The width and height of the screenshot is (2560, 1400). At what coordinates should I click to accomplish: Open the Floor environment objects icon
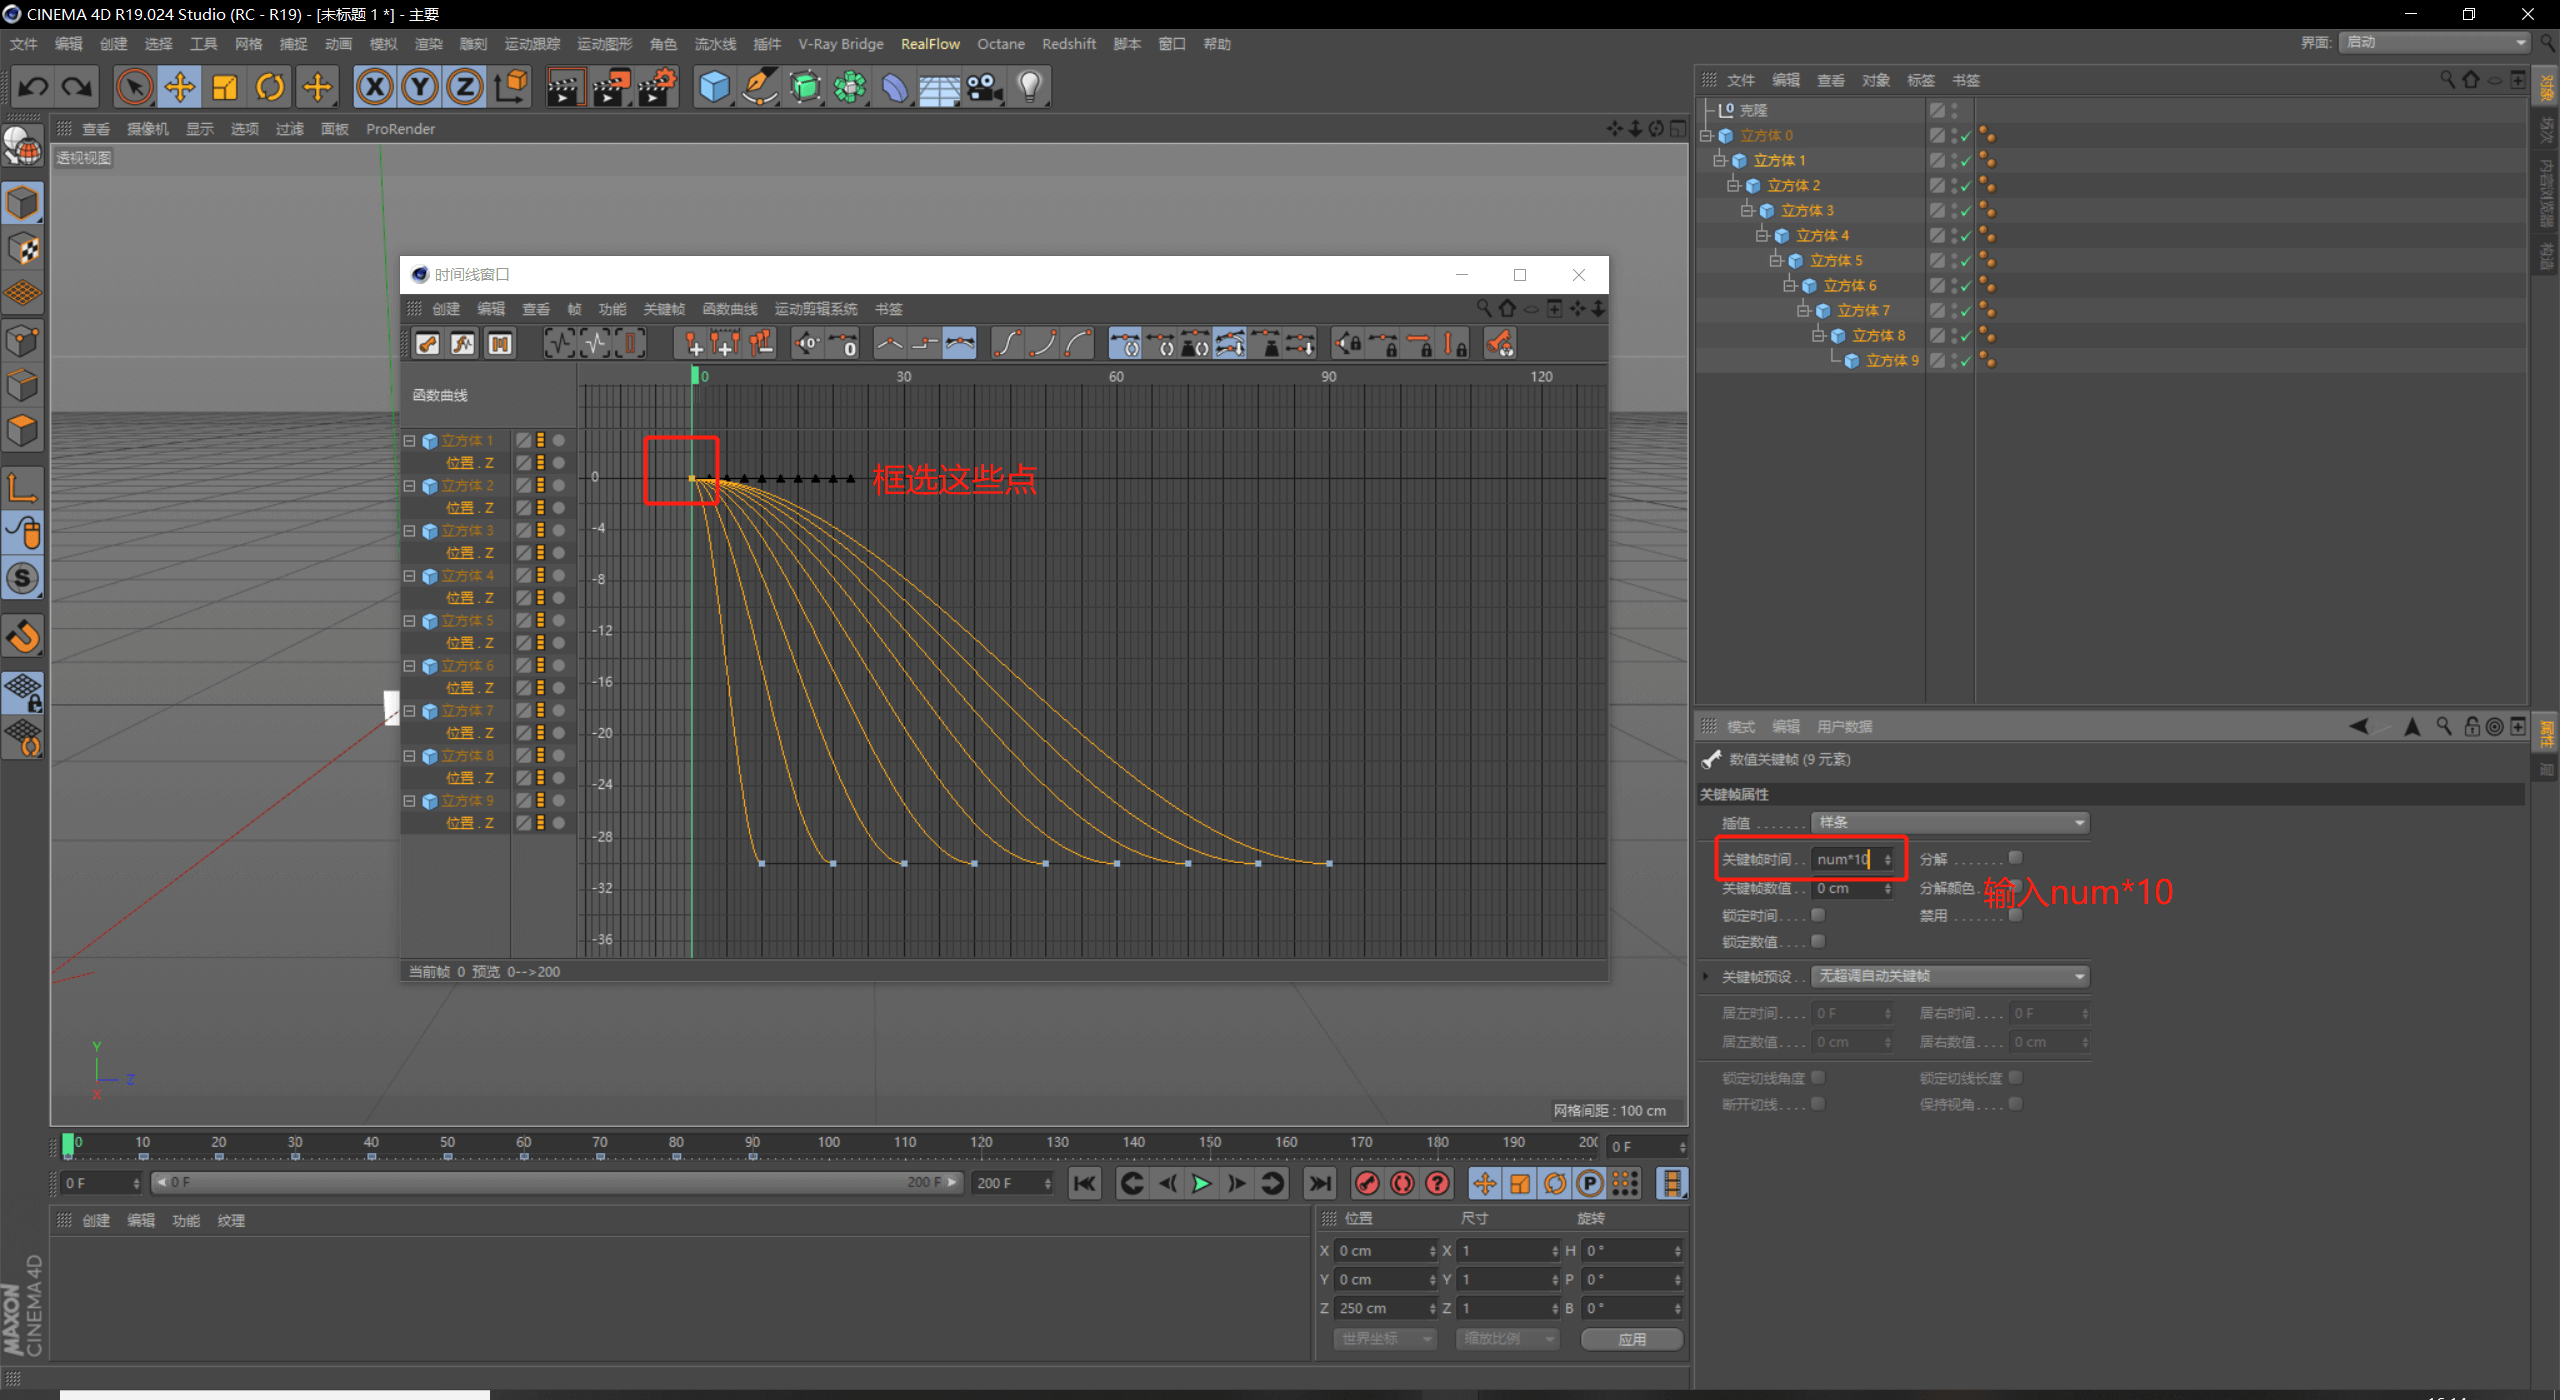tap(939, 87)
